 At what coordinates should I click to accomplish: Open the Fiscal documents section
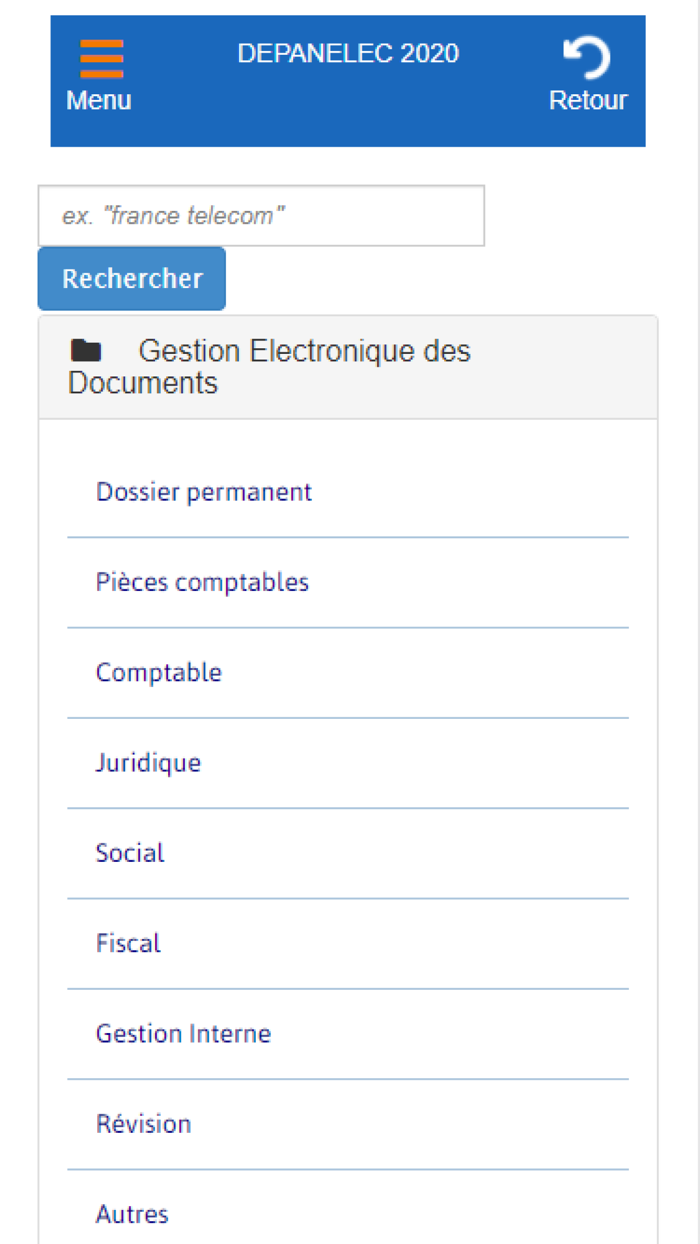click(x=128, y=943)
